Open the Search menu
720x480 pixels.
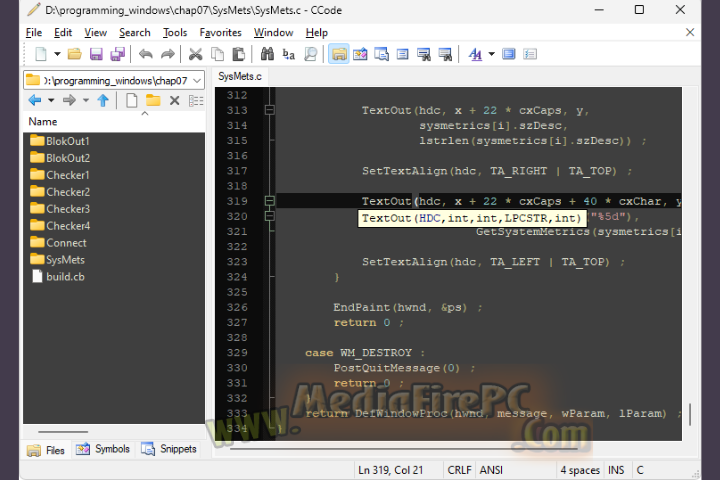[135, 33]
